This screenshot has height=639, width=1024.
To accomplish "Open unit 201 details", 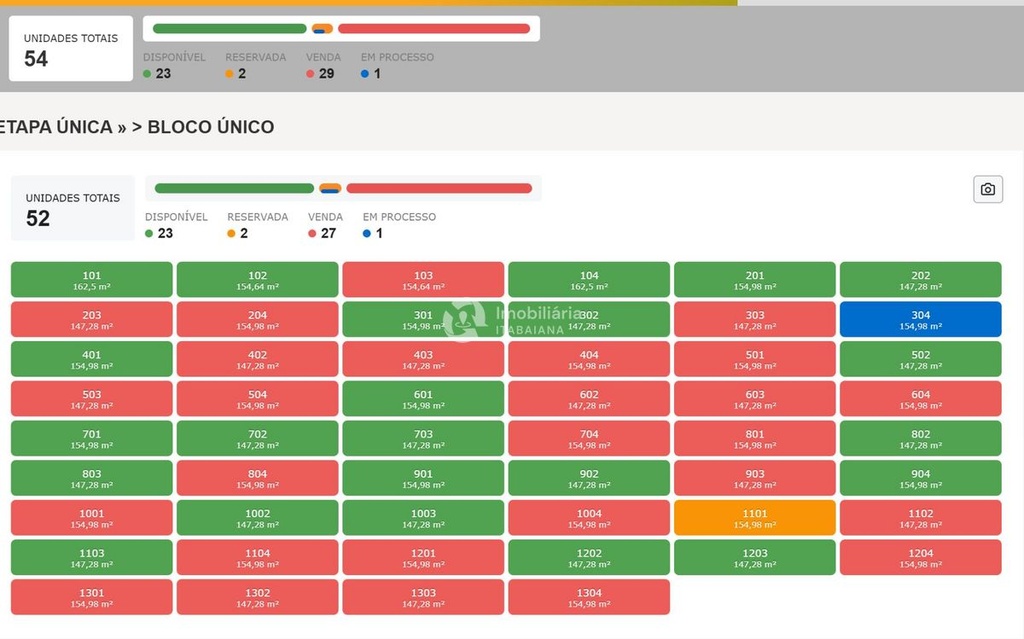I will 755,280.
